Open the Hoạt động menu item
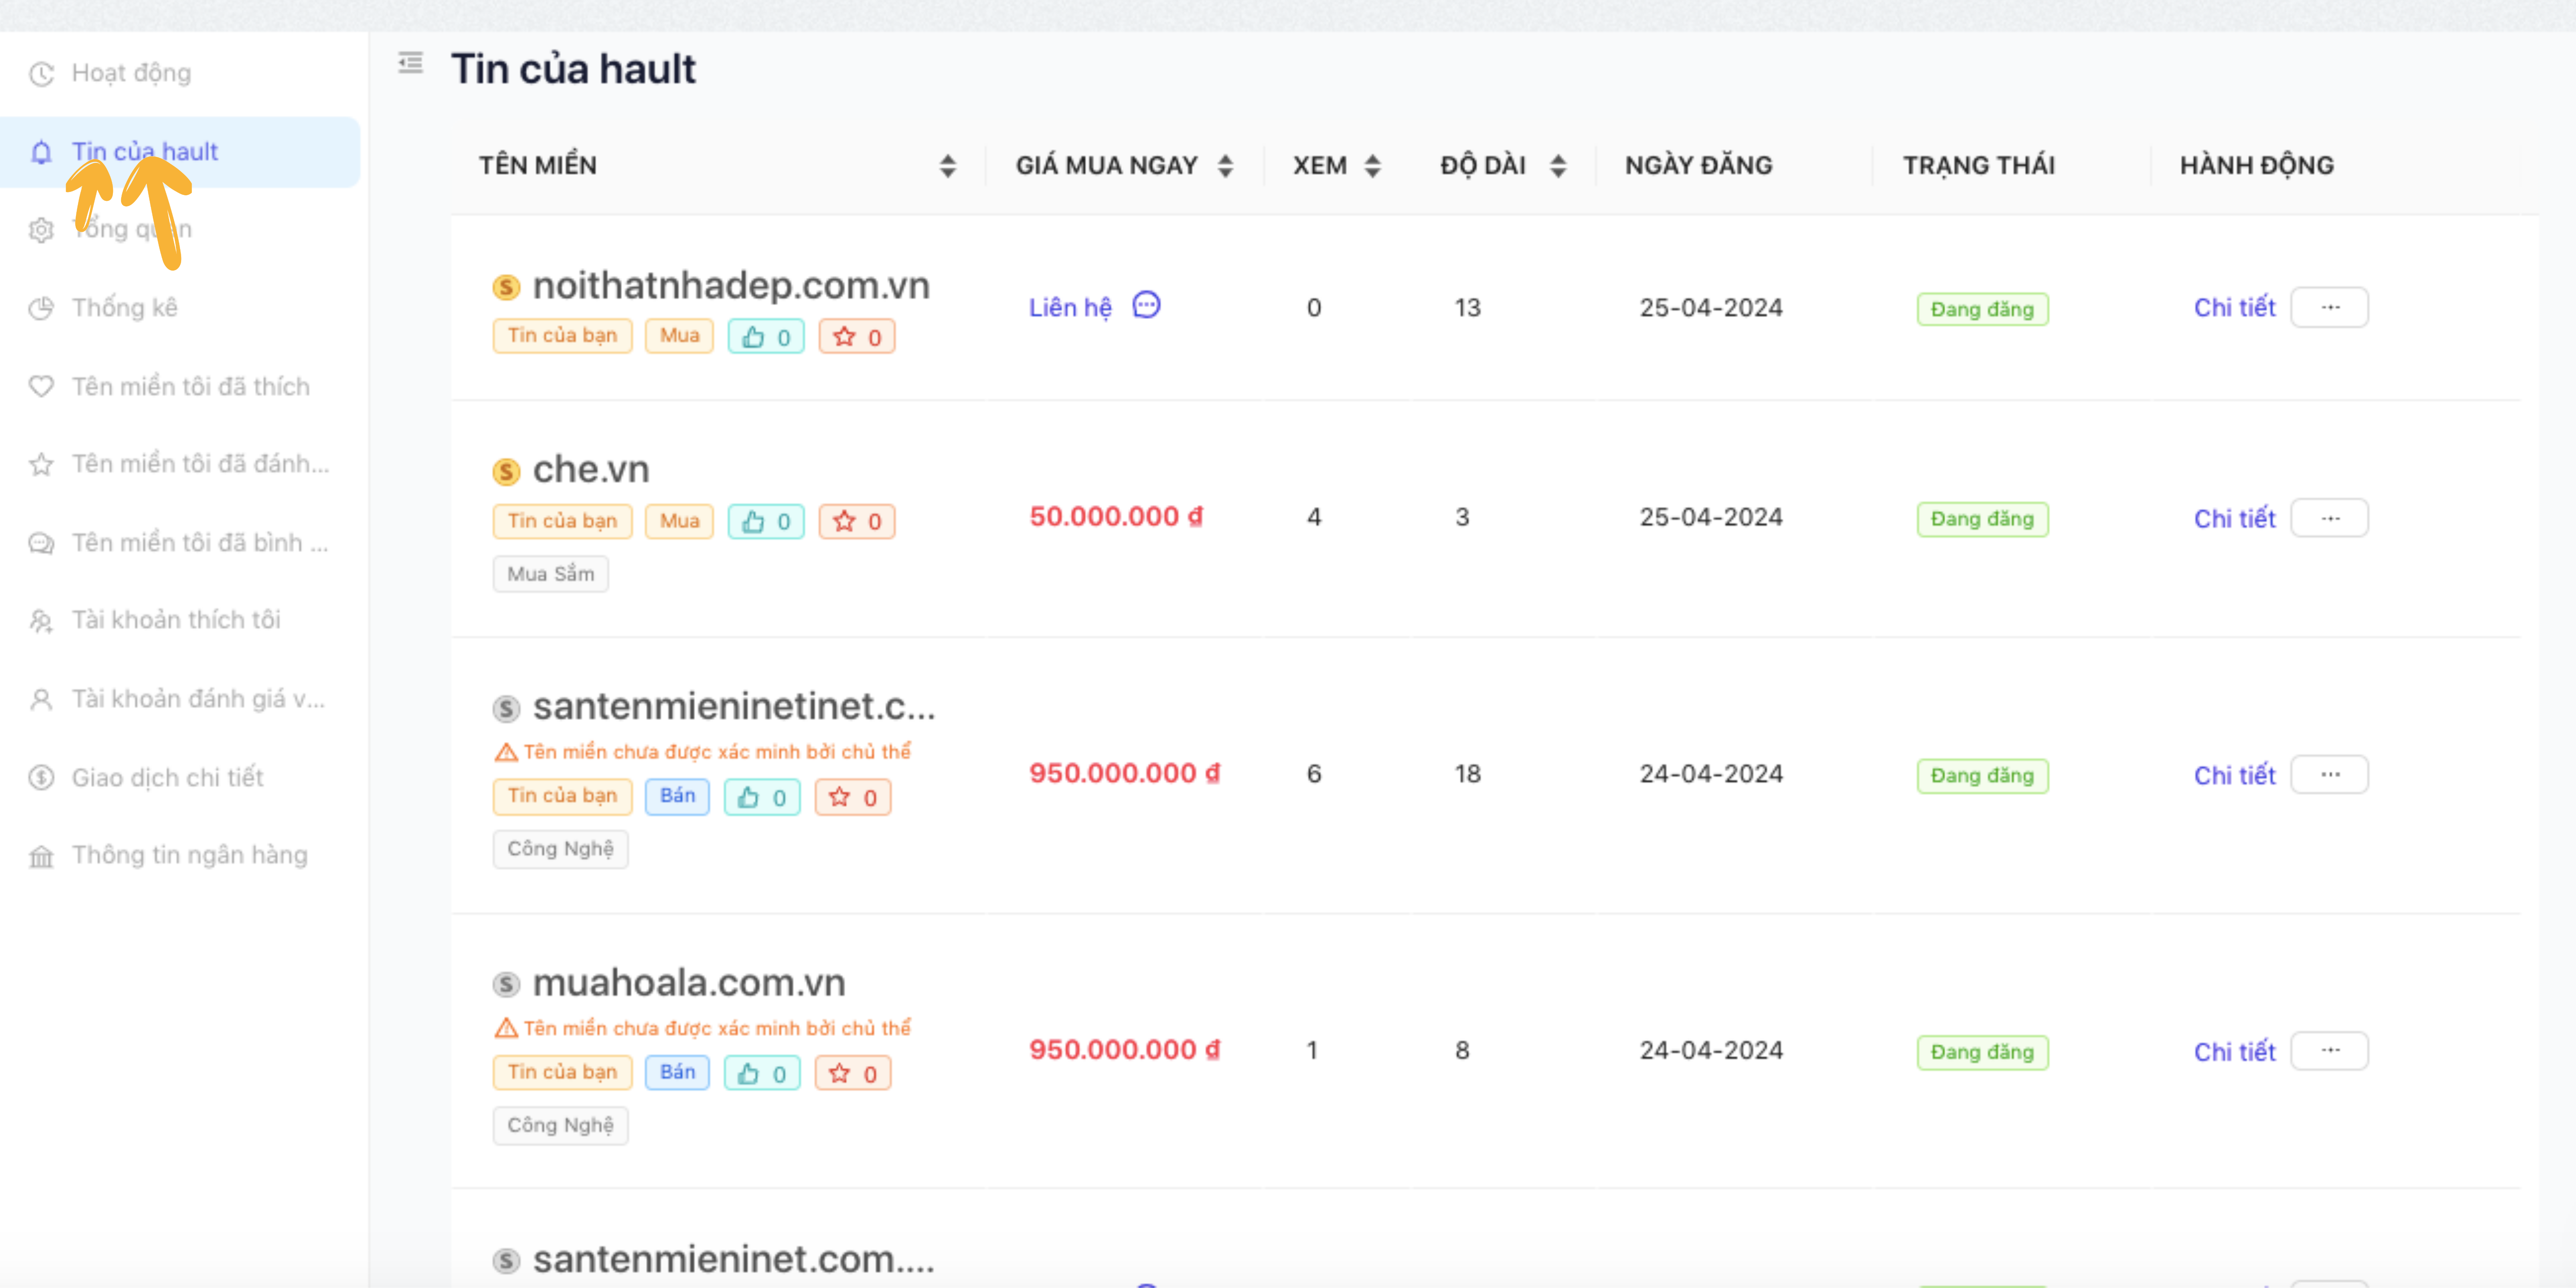 pyautogui.click(x=131, y=73)
